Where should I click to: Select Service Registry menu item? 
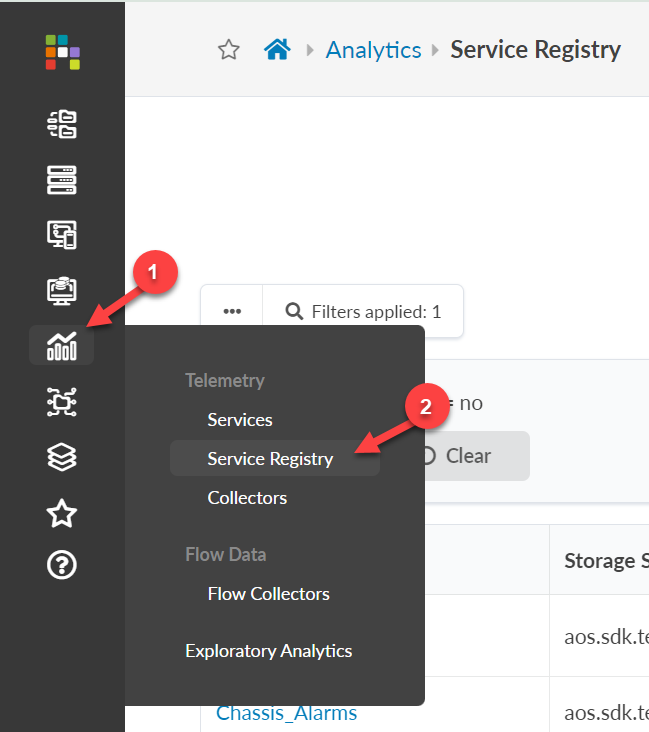coord(270,459)
